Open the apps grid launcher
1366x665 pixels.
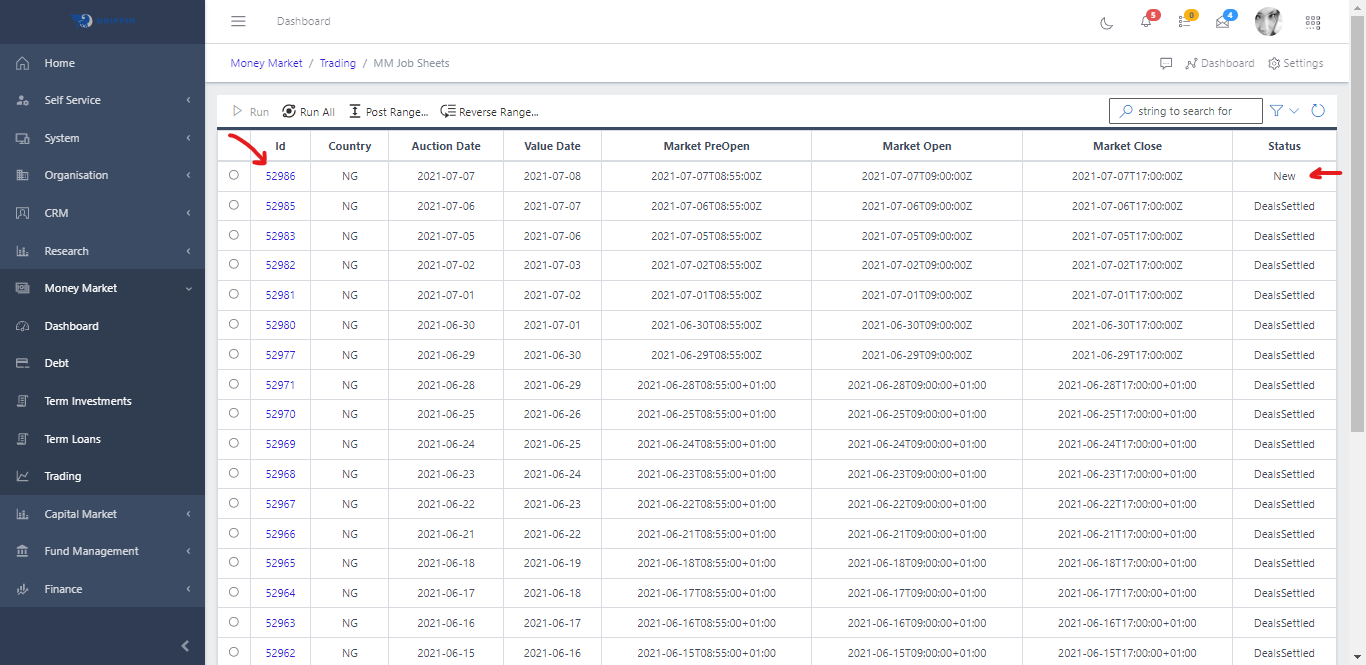click(x=1313, y=21)
